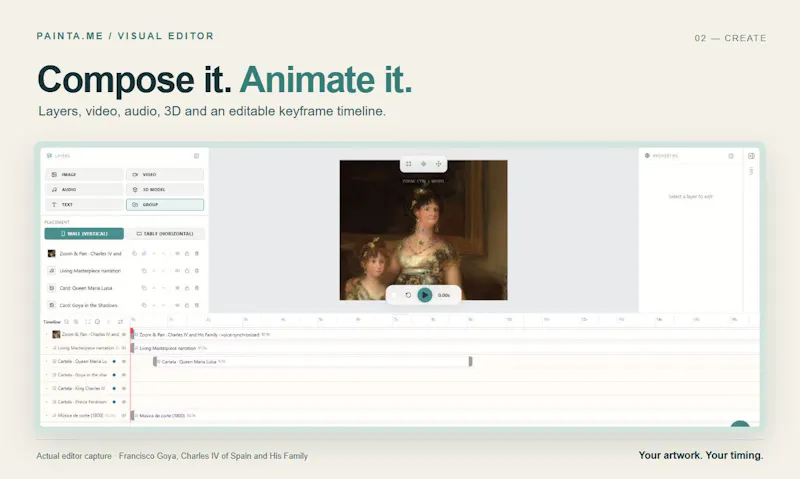Move Living Masterpiece narration layer up

click(x=154, y=271)
